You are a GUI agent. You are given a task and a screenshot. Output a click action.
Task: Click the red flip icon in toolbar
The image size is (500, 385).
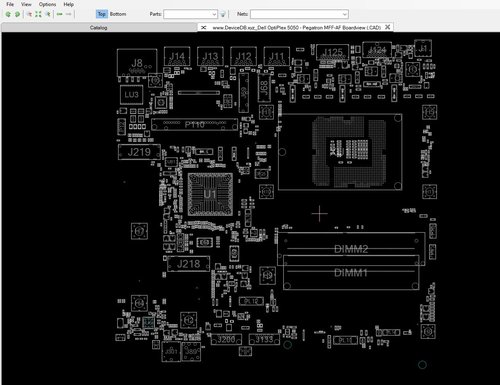(x=30, y=14)
